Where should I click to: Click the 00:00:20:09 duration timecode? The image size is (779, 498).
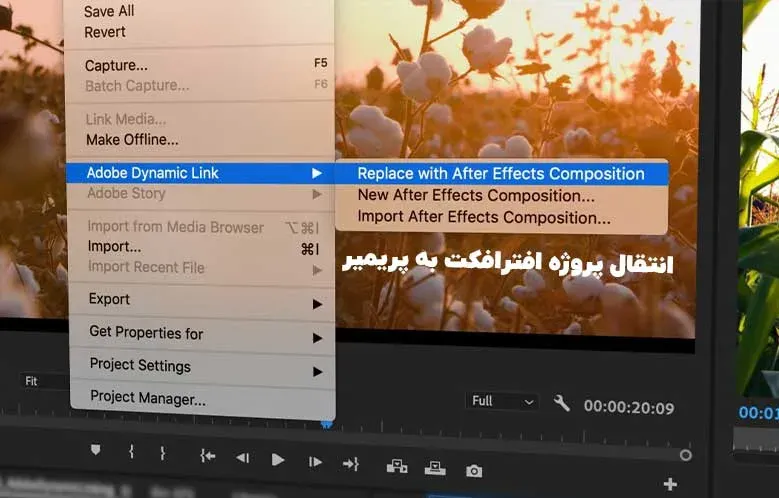click(x=629, y=408)
